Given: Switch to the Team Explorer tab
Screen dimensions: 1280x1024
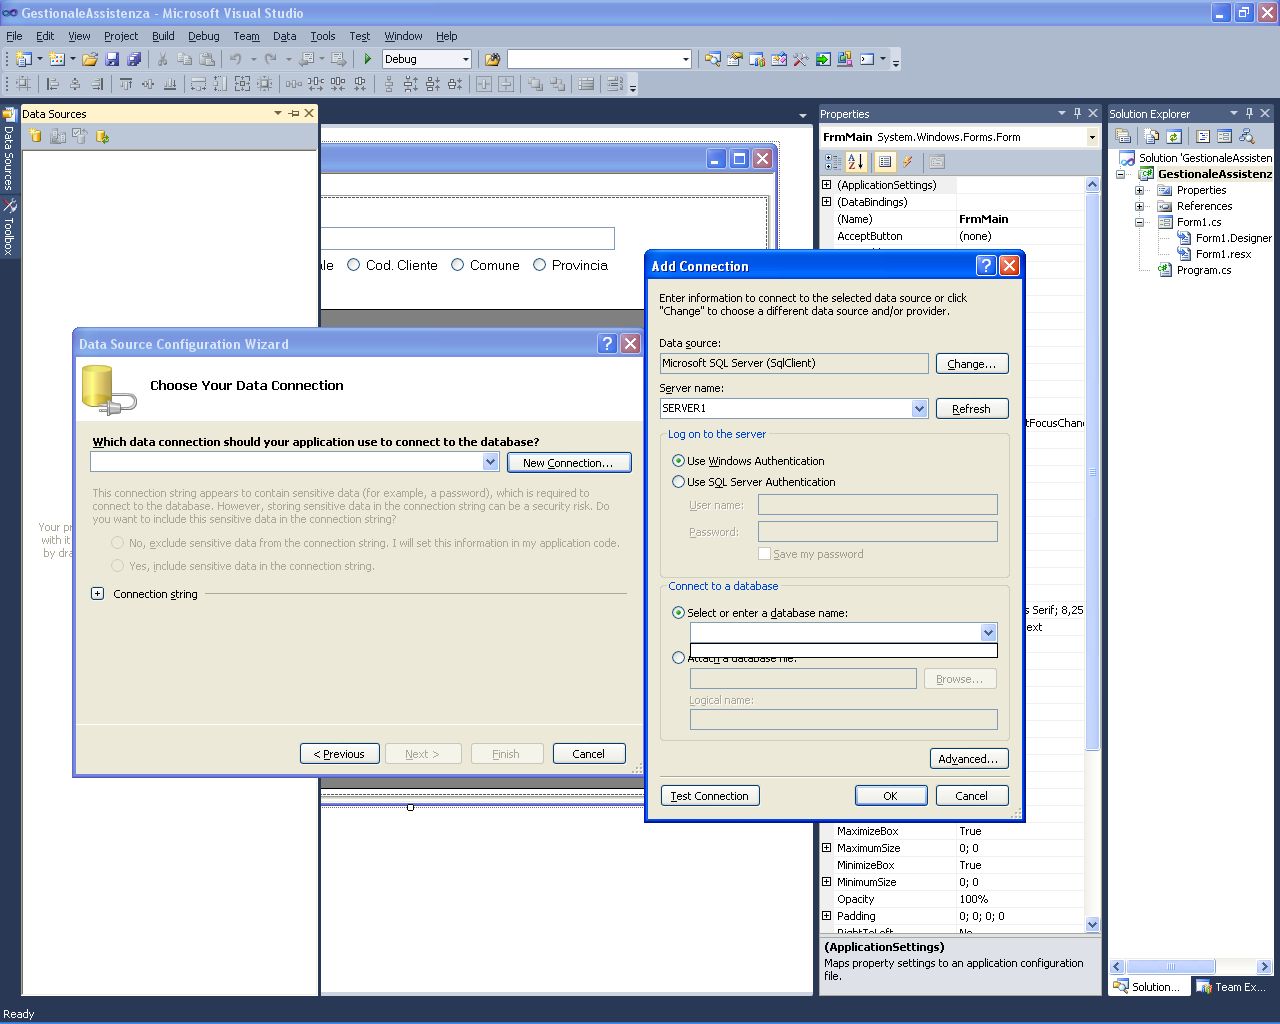Looking at the screenshot, I should pos(1232,987).
